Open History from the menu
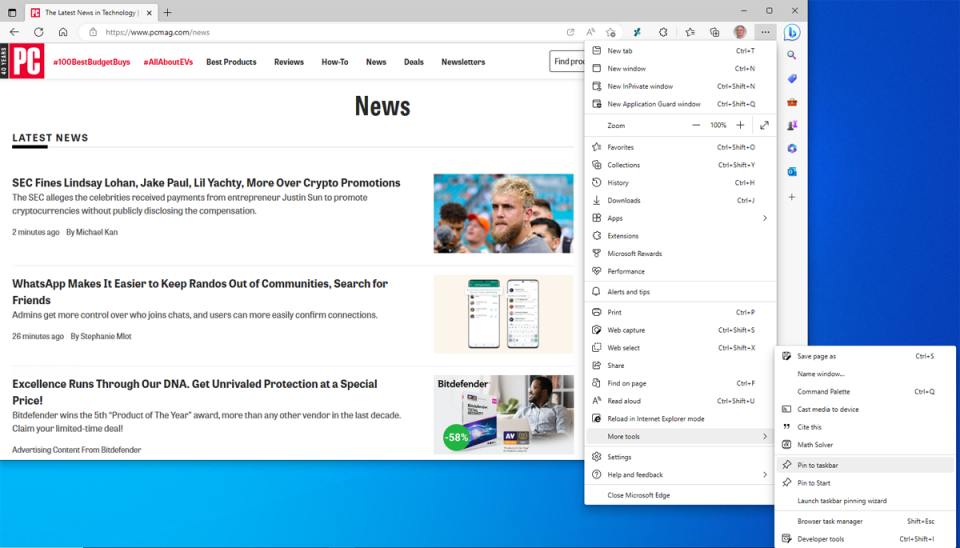960x548 pixels. click(x=680, y=182)
